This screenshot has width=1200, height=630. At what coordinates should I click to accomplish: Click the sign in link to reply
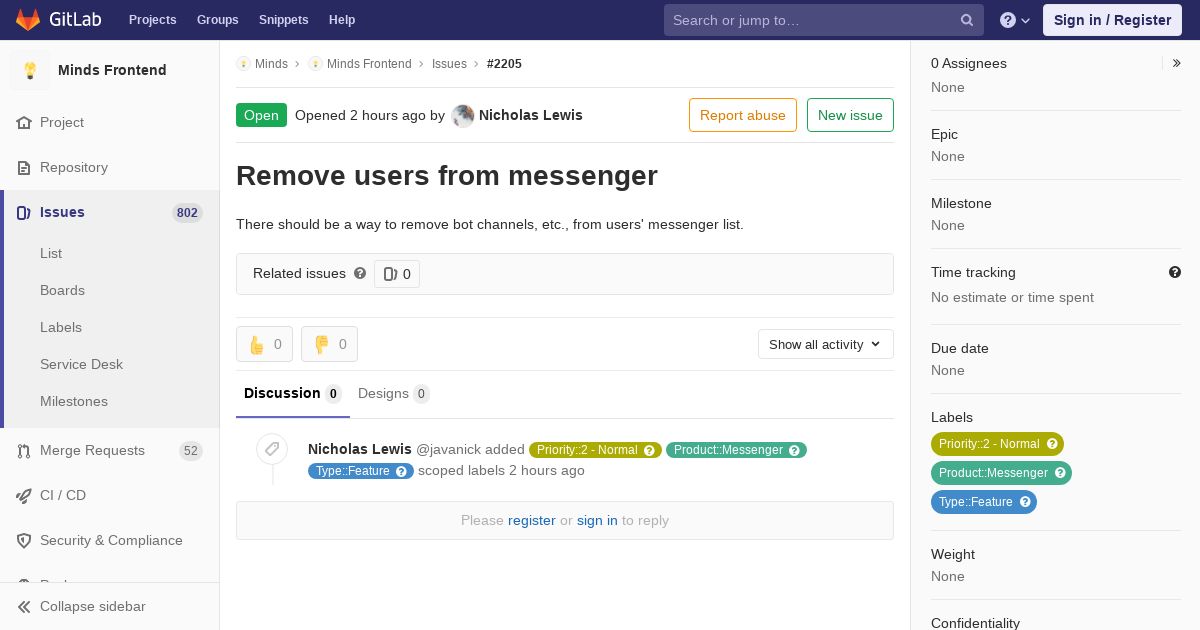tap(597, 520)
